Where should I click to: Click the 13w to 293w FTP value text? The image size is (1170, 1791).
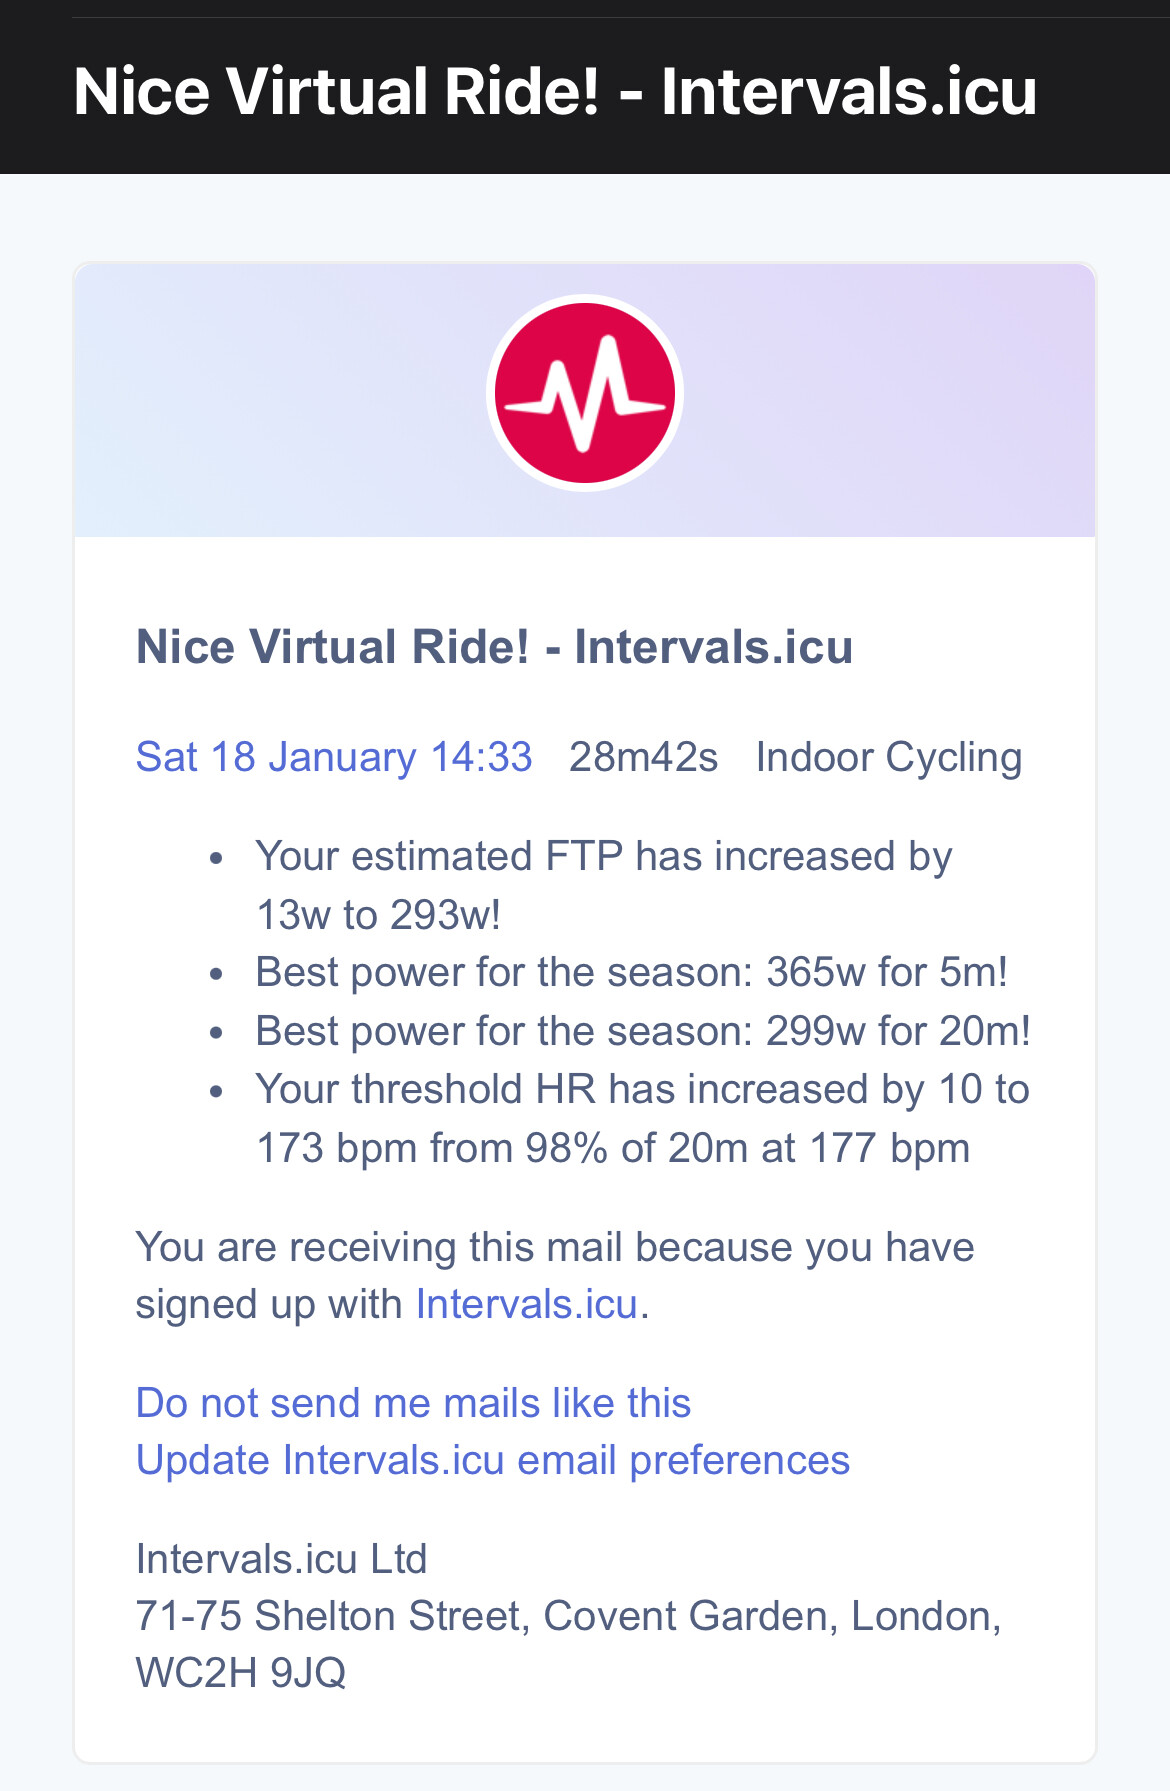pos(378,915)
